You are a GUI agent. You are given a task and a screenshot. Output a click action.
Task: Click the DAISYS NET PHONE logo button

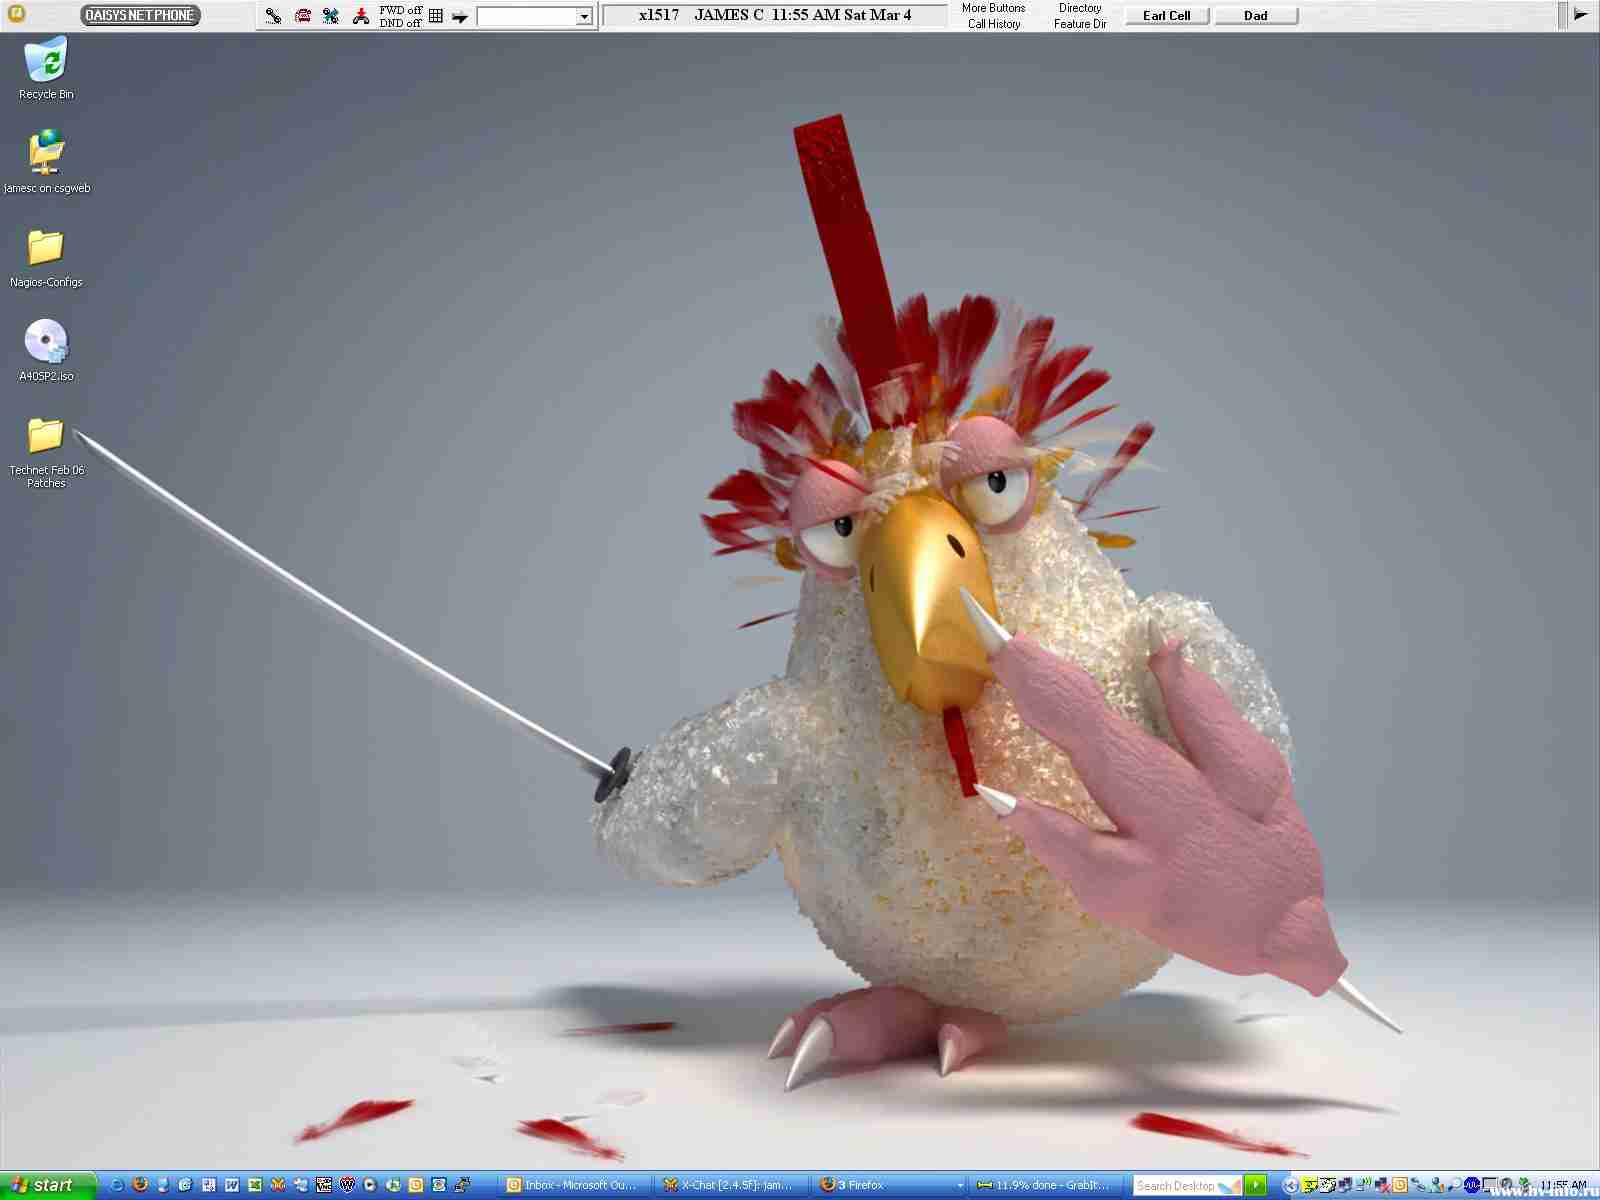point(140,15)
